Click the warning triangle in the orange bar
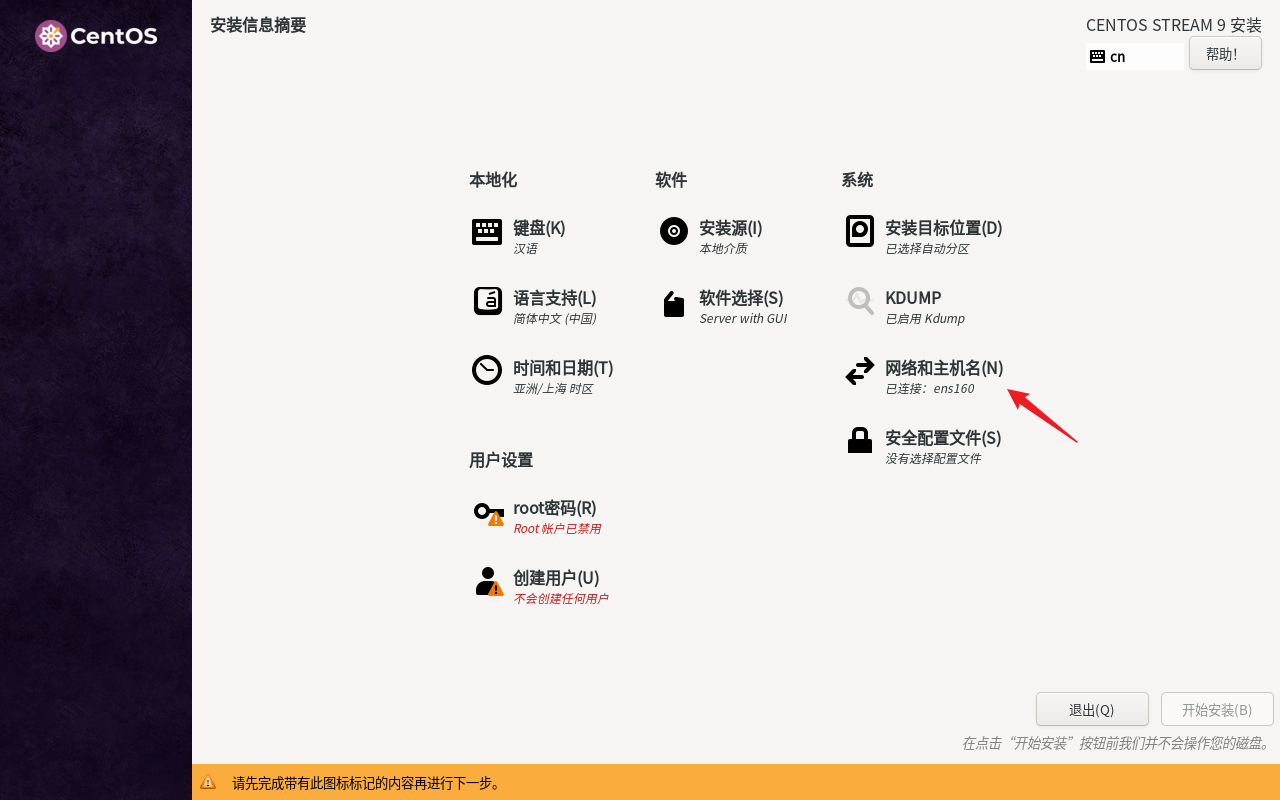This screenshot has width=1280, height=800. 208,783
